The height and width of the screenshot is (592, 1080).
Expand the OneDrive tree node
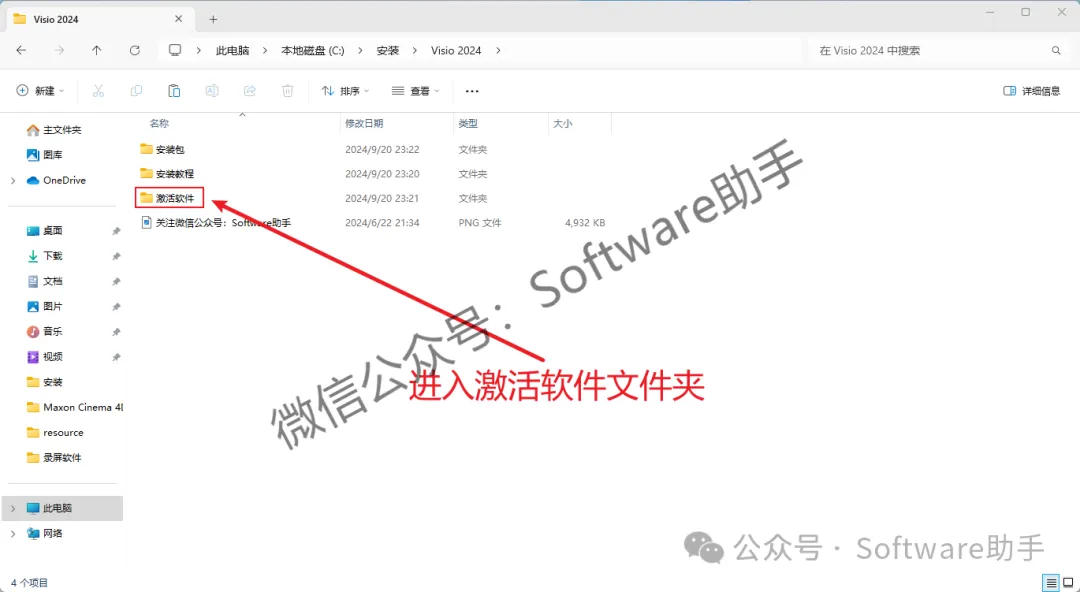tap(13, 181)
